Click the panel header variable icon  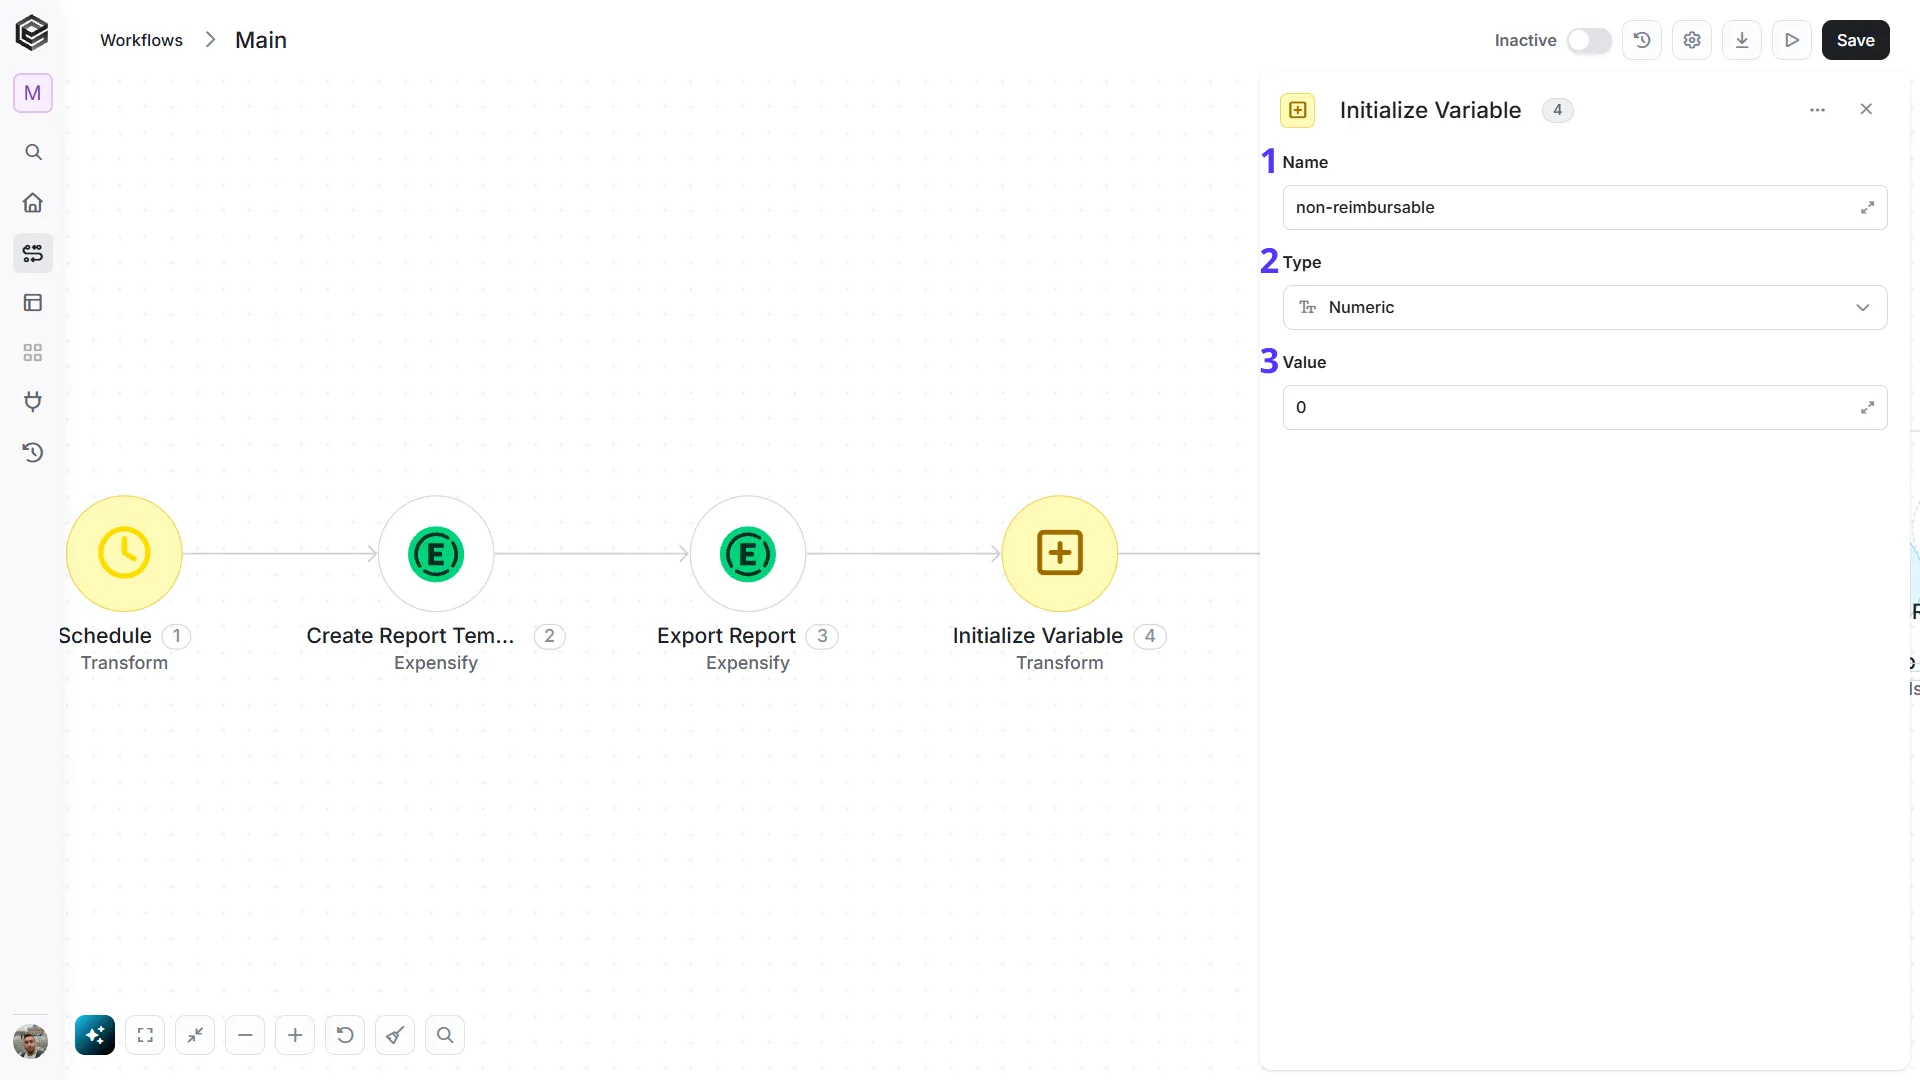click(1298, 110)
